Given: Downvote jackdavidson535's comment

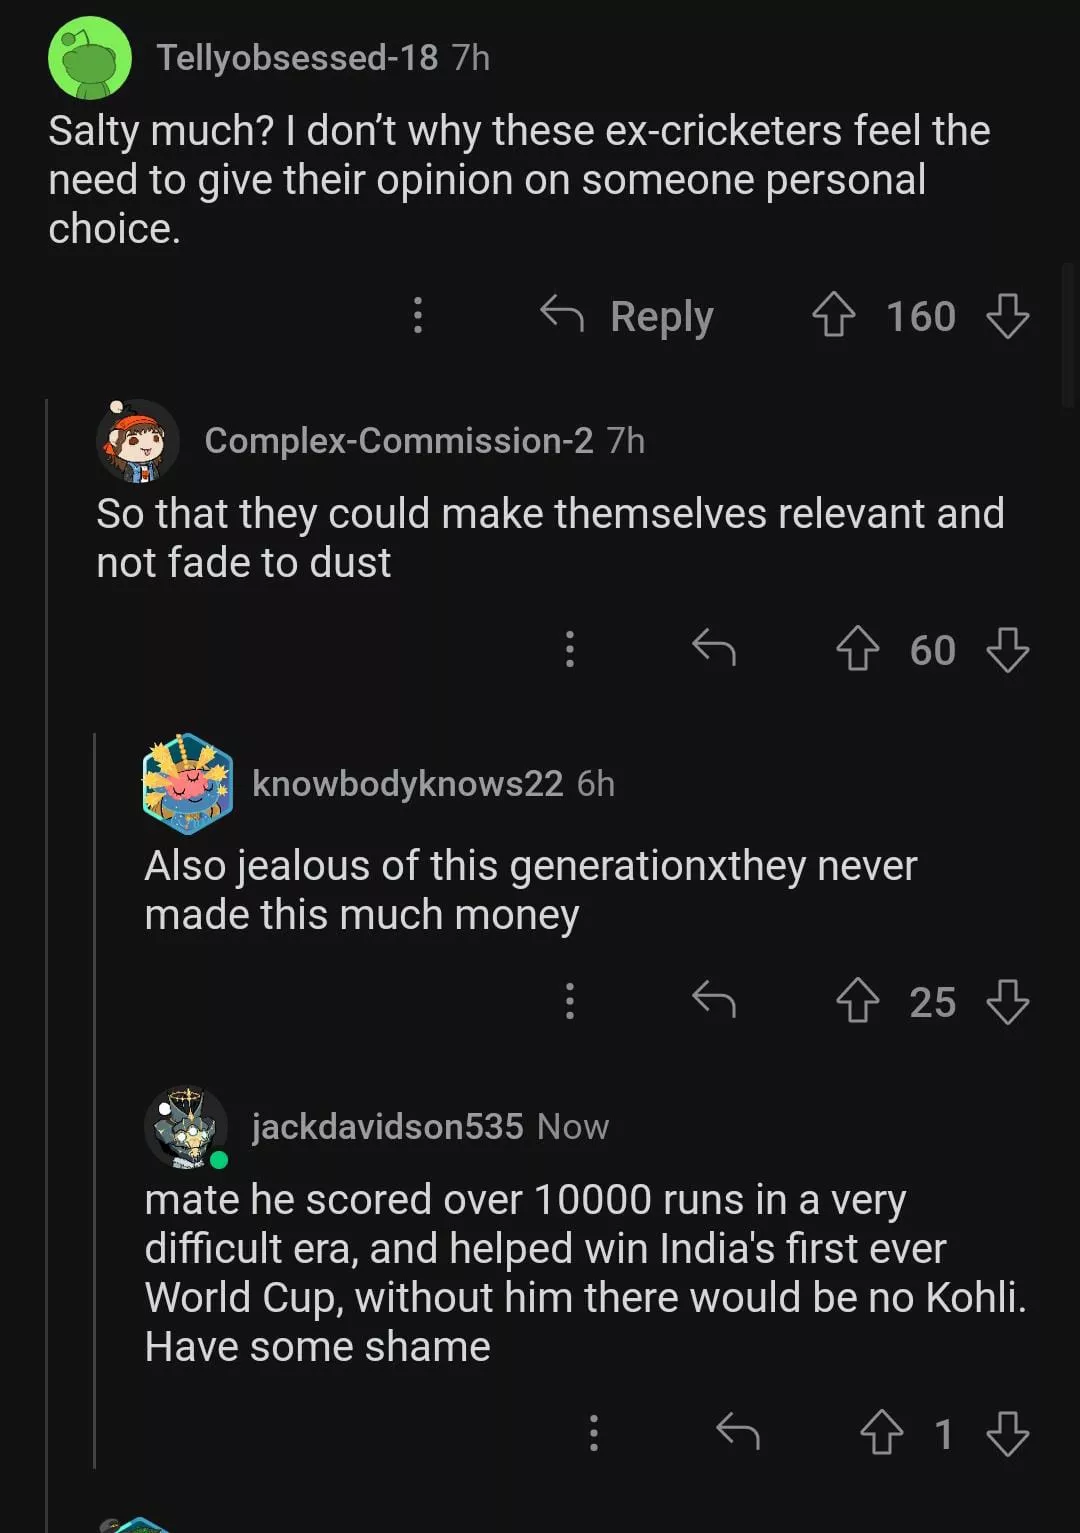Looking at the screenshot, I should pyautogui.click(x=1007, y=1433).
